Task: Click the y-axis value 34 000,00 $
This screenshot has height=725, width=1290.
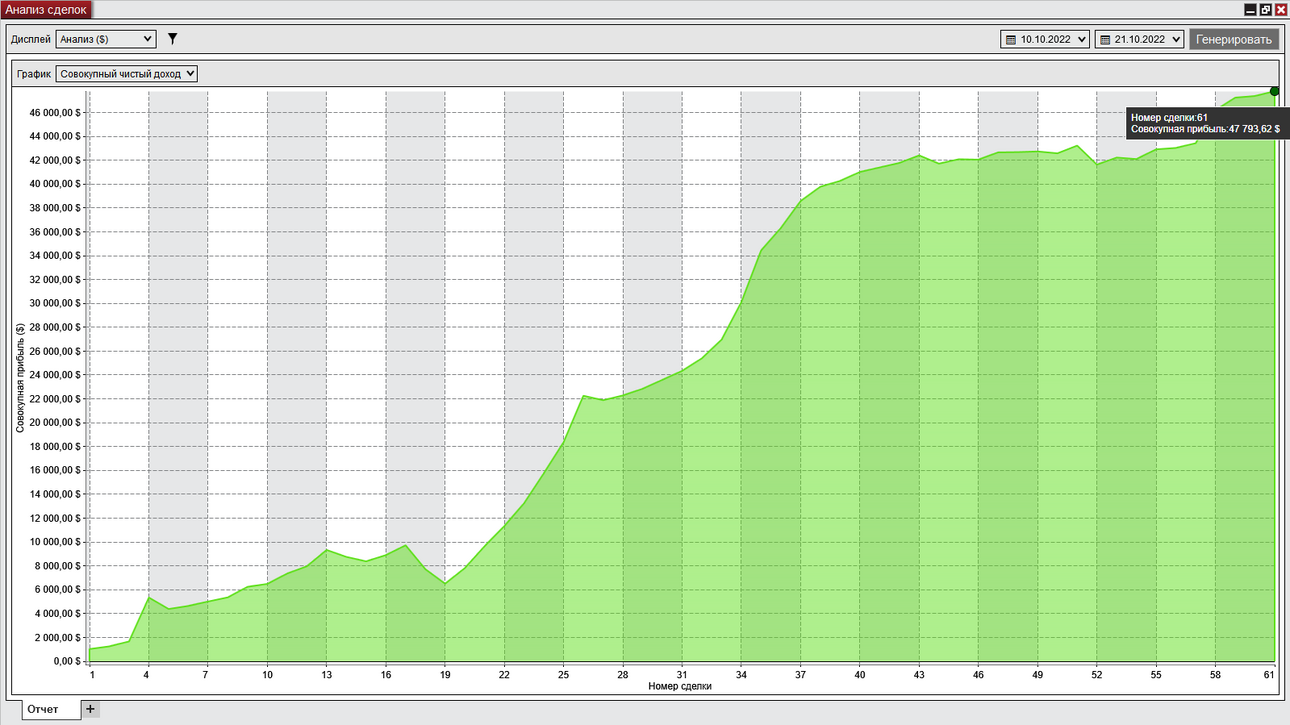Action: [x=55, y=256]
